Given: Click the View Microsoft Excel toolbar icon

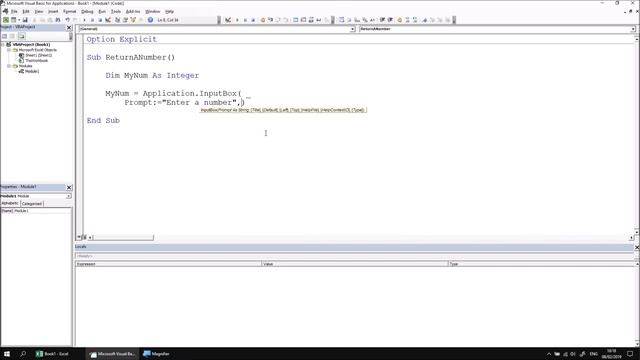Looking at the screenshot, I should [6, 20].
